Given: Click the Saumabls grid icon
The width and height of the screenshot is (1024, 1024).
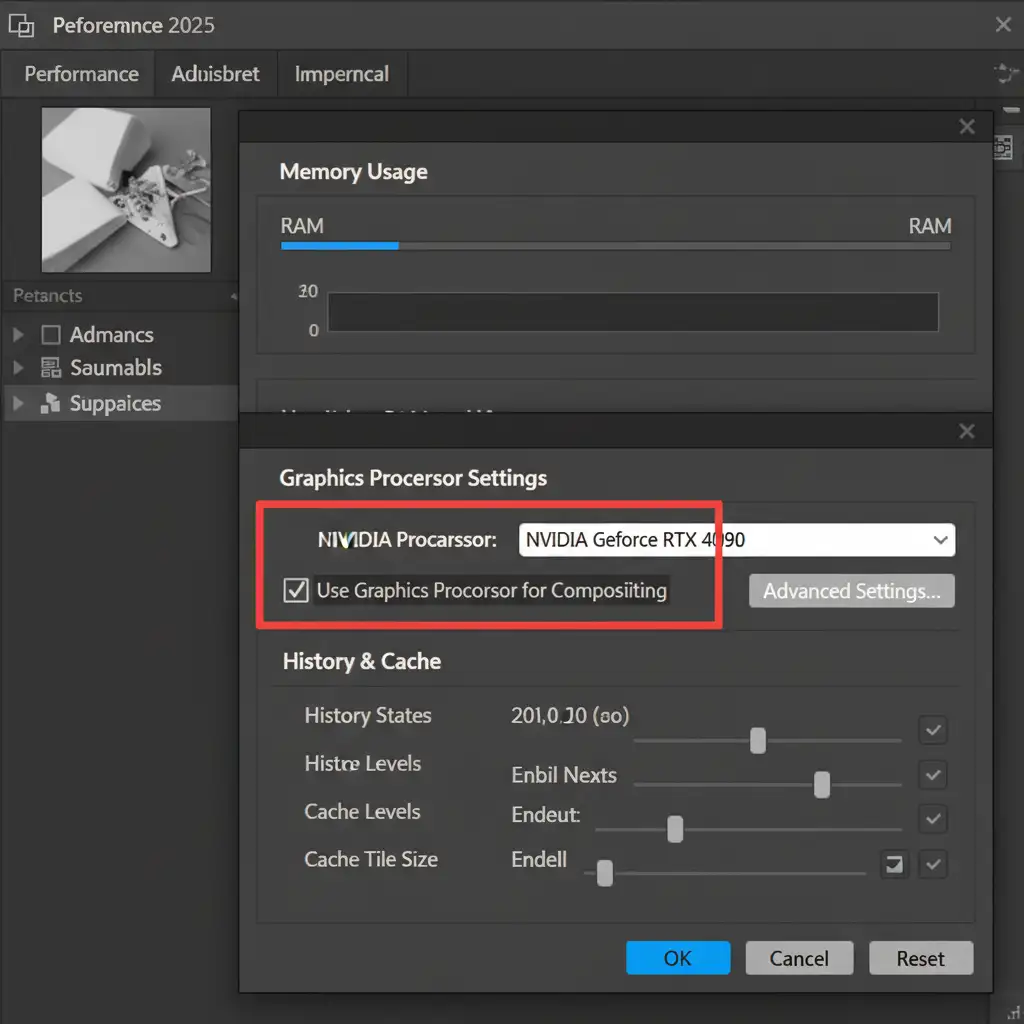Looking at the screenshot, I should pos(50,367).
